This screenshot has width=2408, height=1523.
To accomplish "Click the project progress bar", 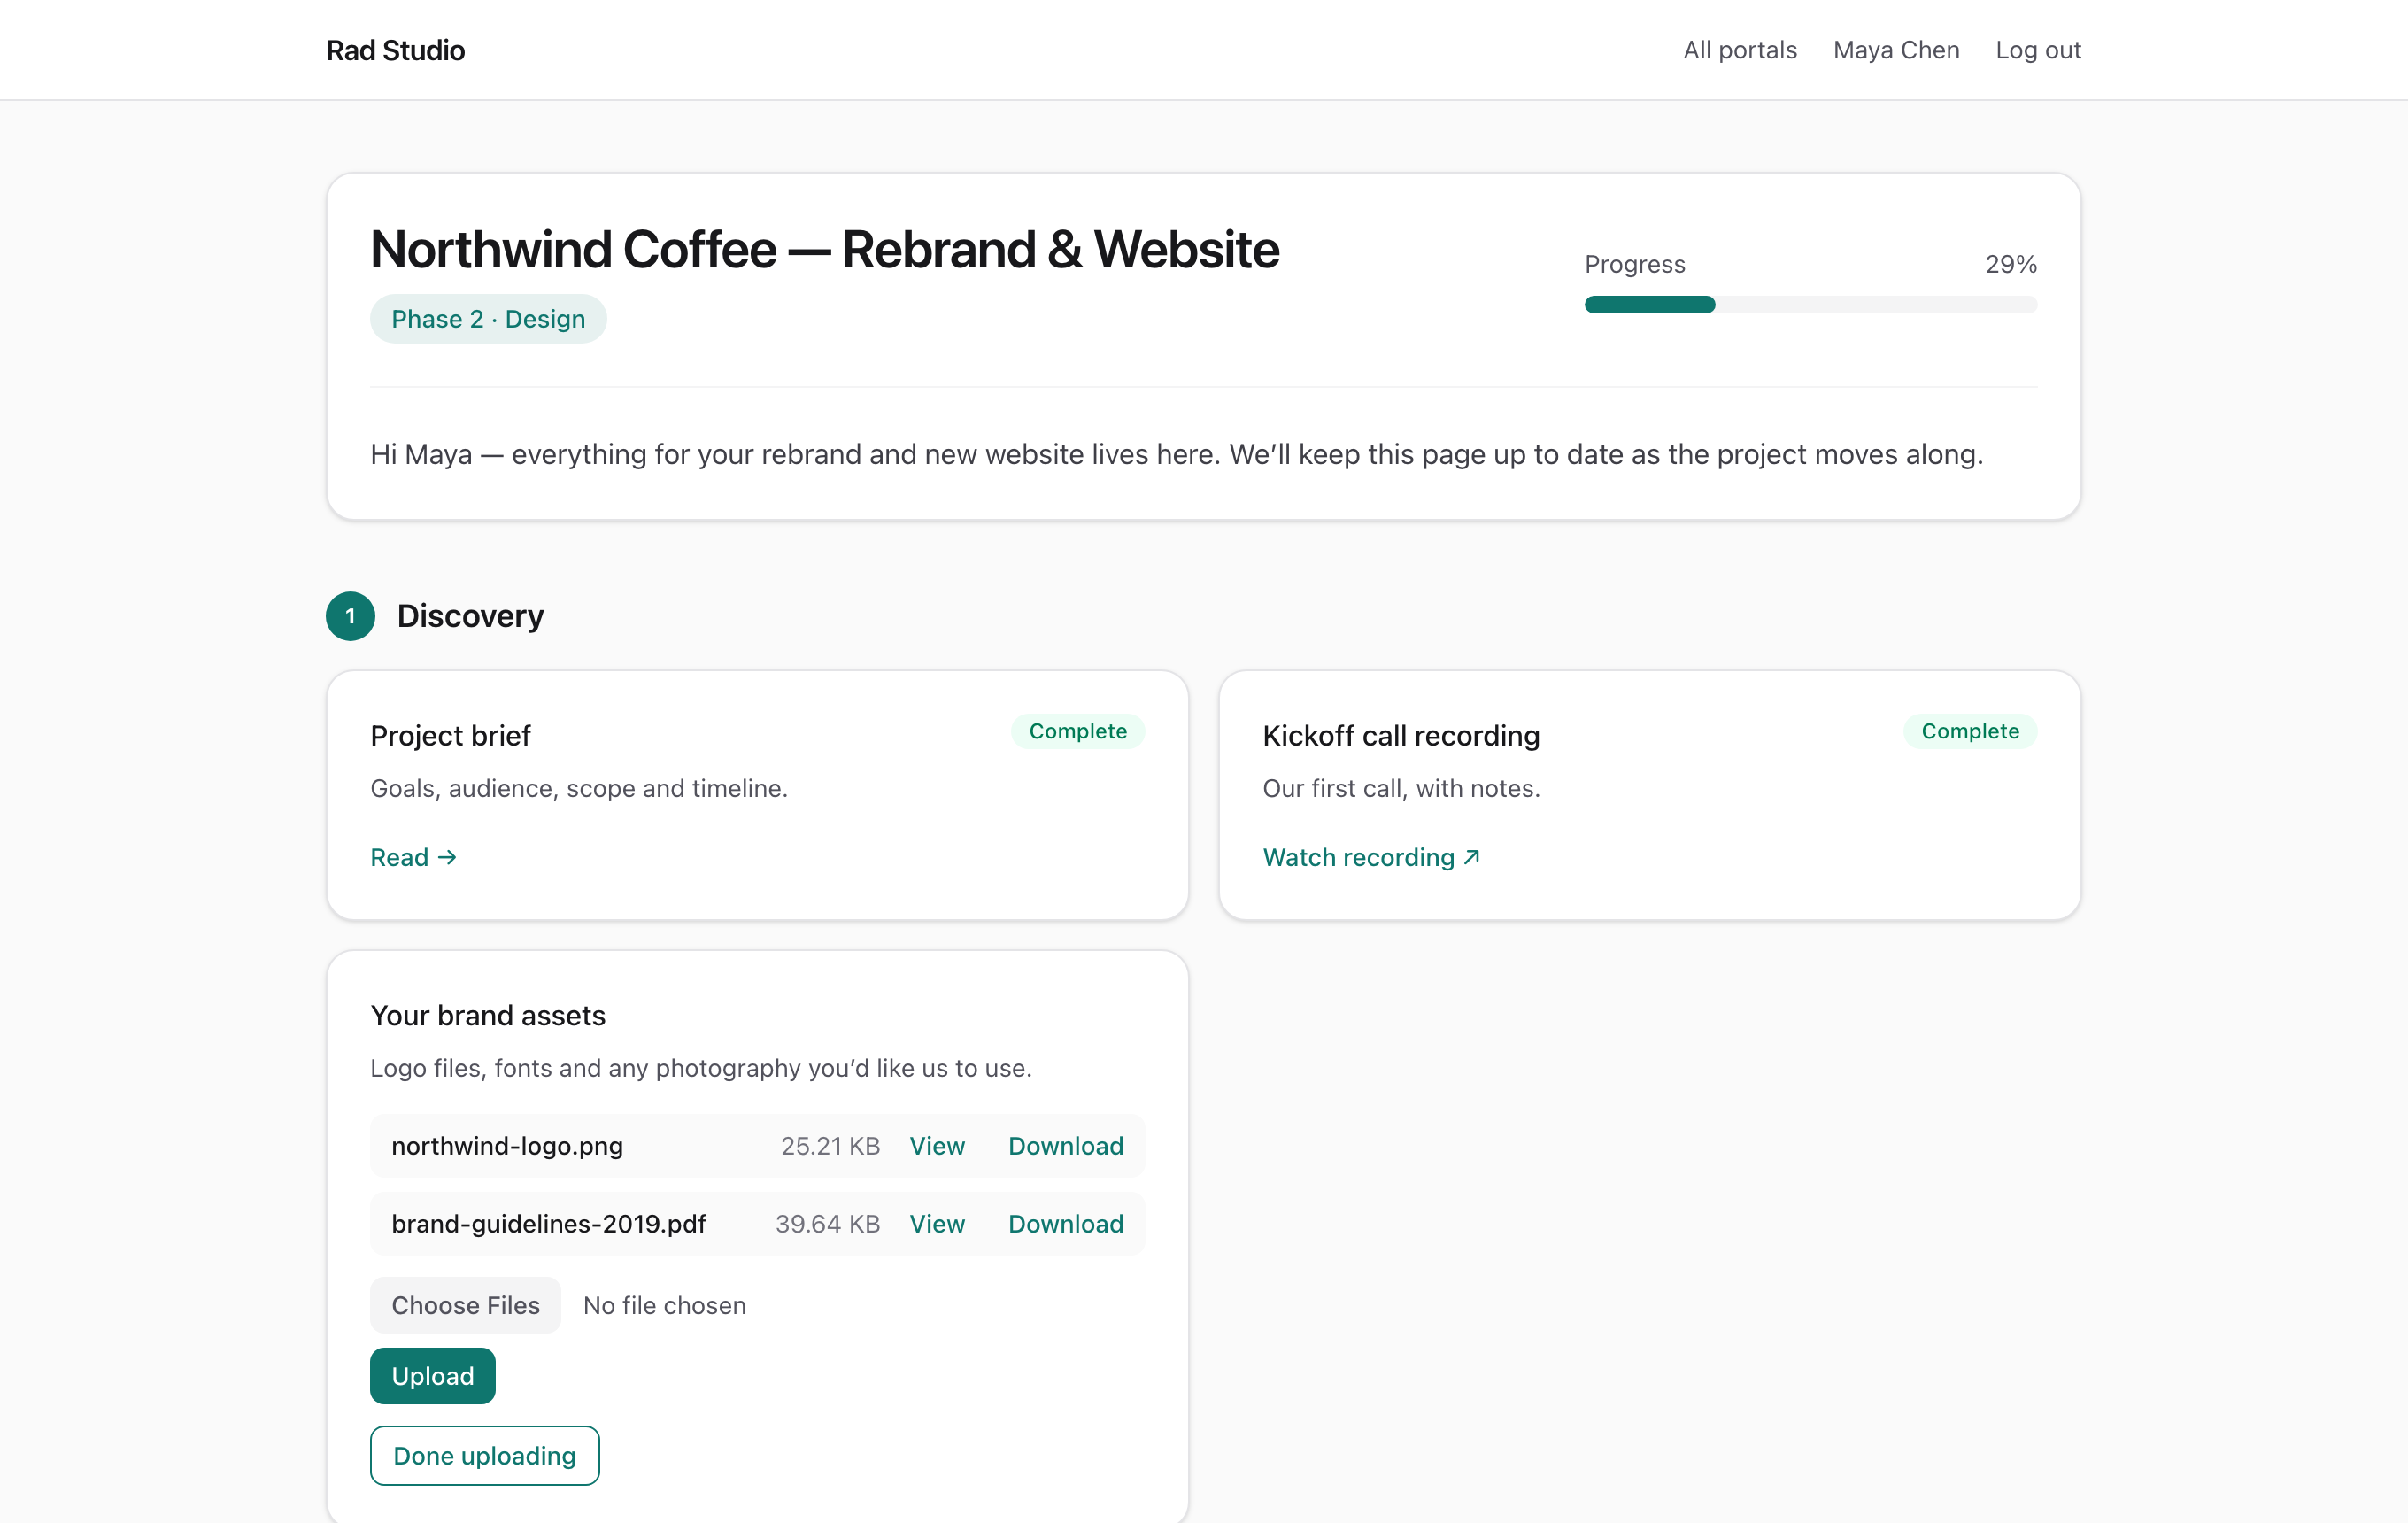I will point(1810,305).
